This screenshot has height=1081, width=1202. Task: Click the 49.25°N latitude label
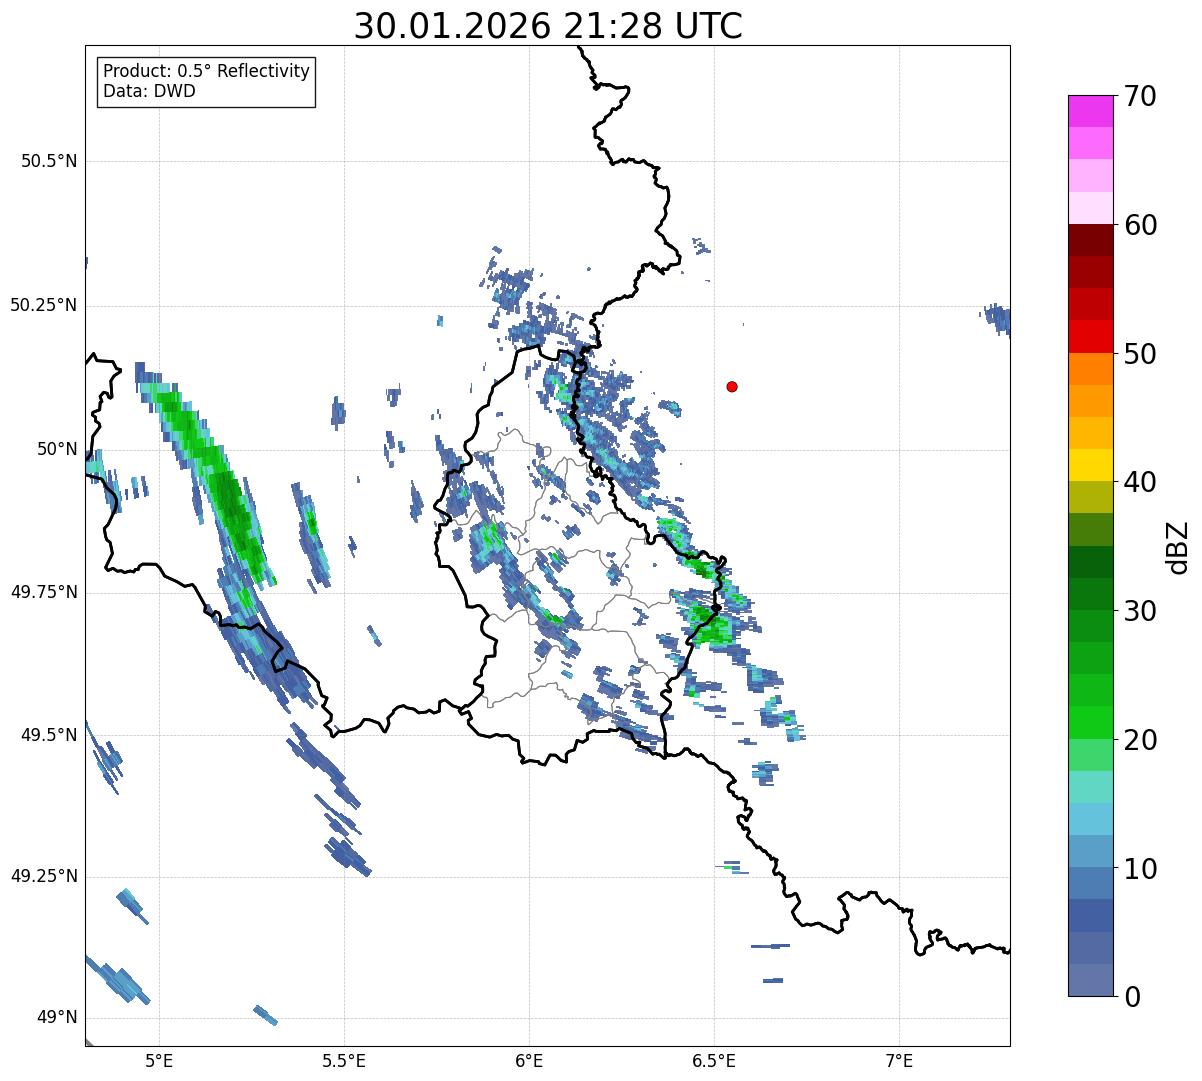pos(43,877)
